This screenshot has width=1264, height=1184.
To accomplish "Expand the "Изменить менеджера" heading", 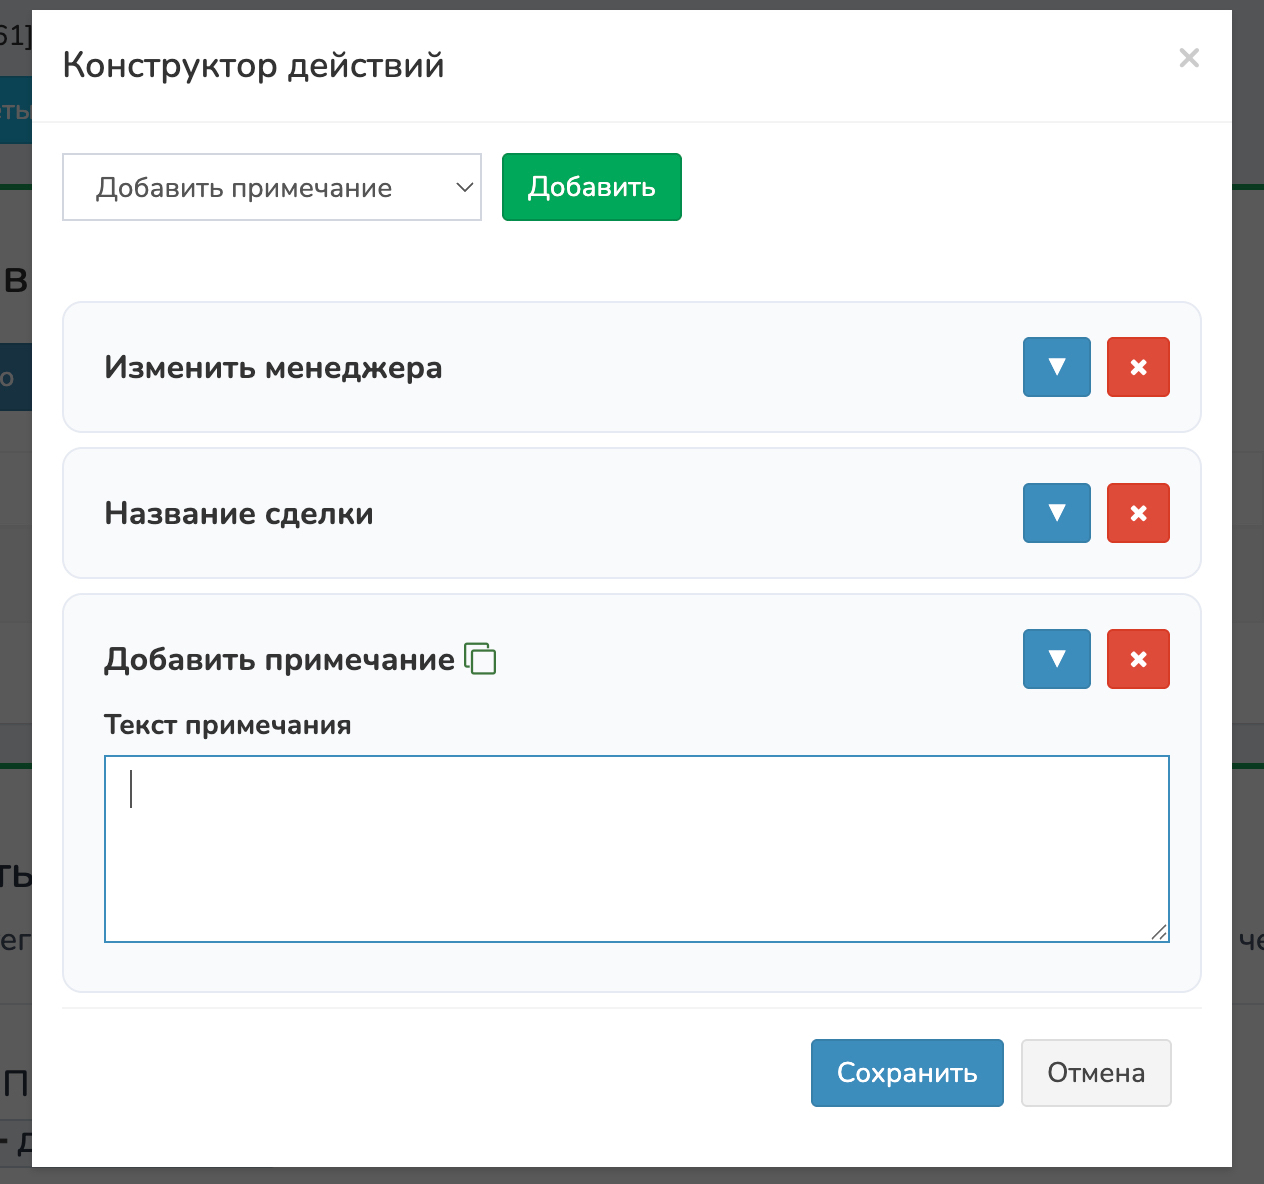I will 273,367.
